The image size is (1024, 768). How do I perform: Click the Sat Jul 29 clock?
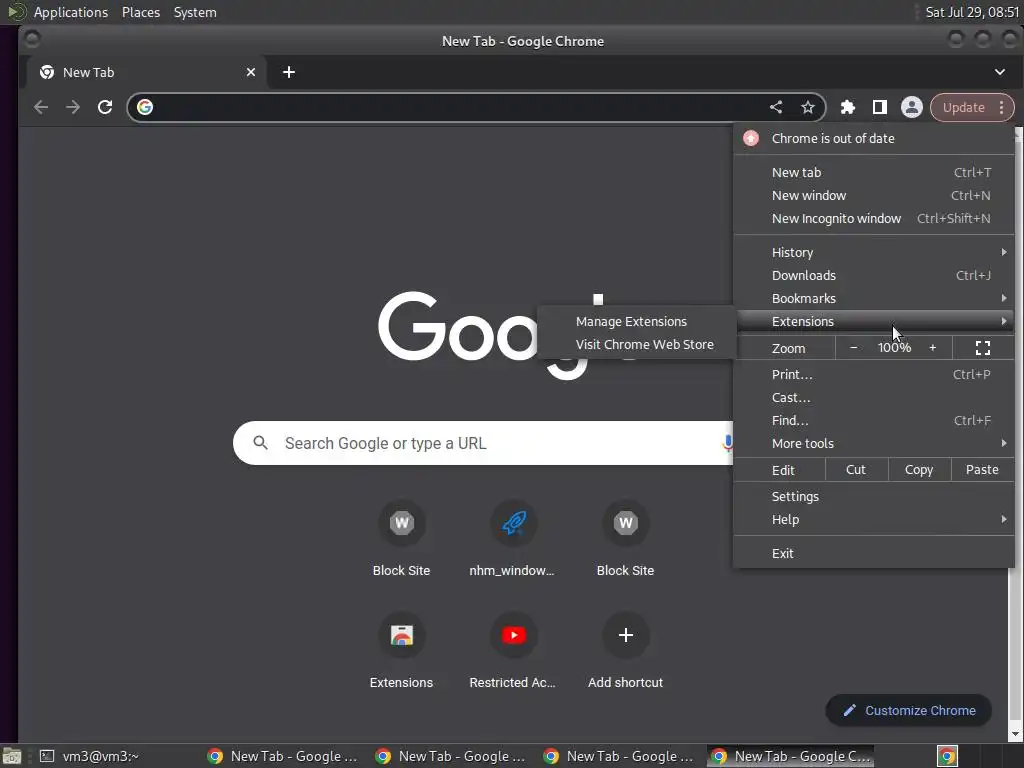(x=972, y=12)
